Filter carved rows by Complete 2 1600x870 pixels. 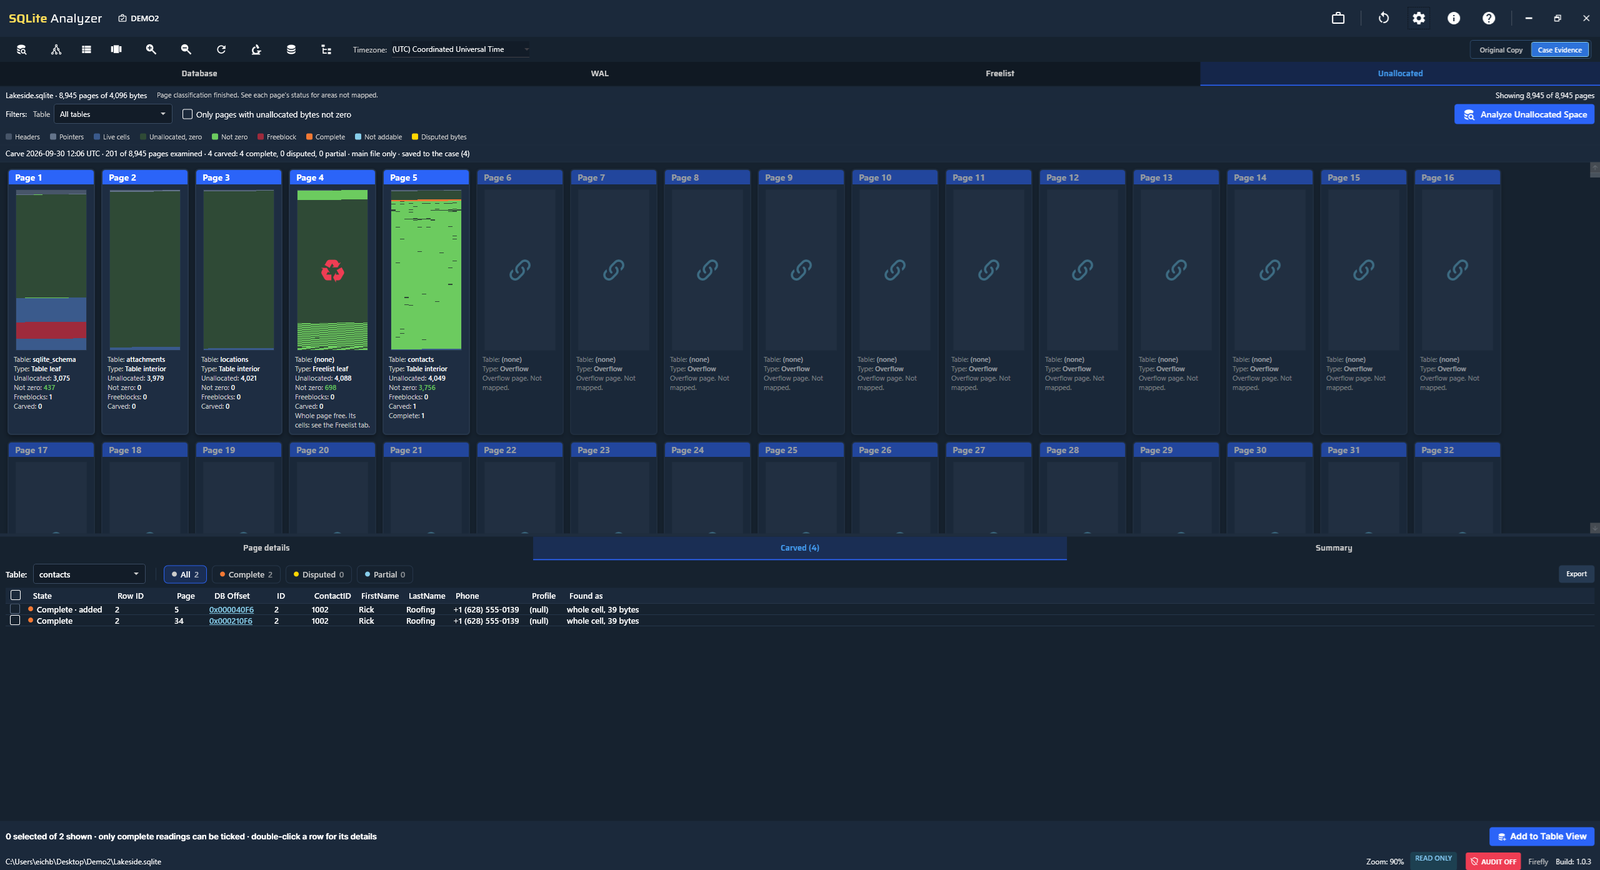246,574
